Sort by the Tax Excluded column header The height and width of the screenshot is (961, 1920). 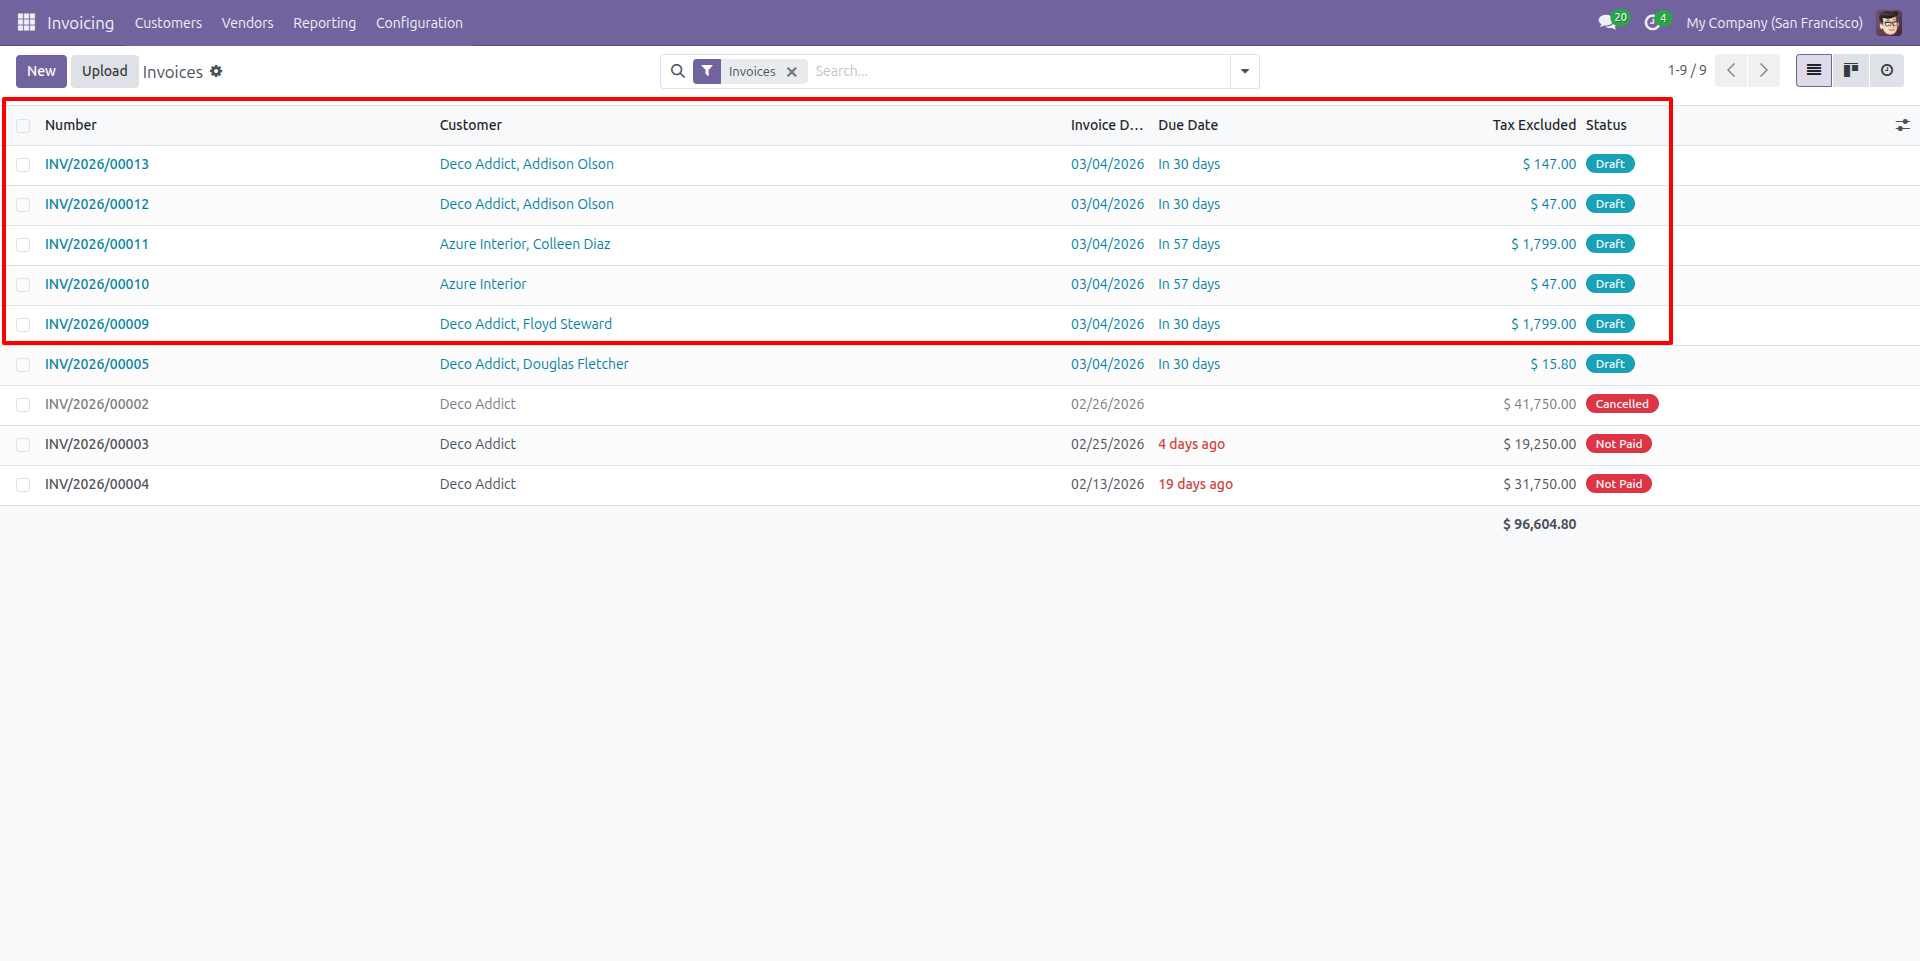1534,125
